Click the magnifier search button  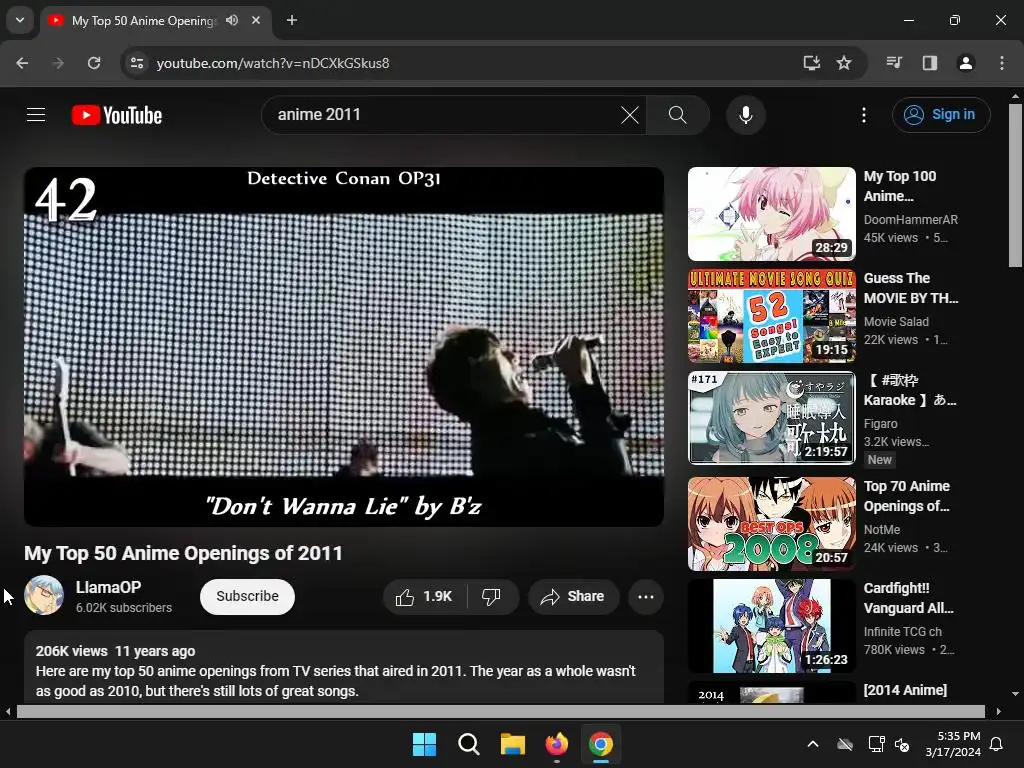[x=678, y=115]
